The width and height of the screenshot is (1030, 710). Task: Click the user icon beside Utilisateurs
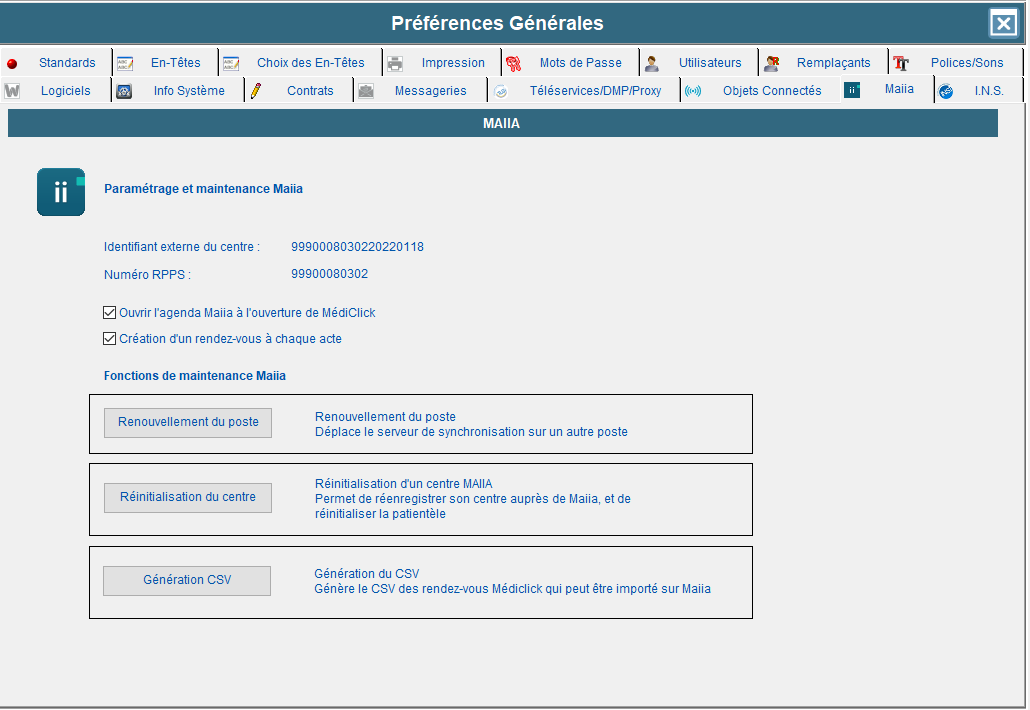(652, 63)
